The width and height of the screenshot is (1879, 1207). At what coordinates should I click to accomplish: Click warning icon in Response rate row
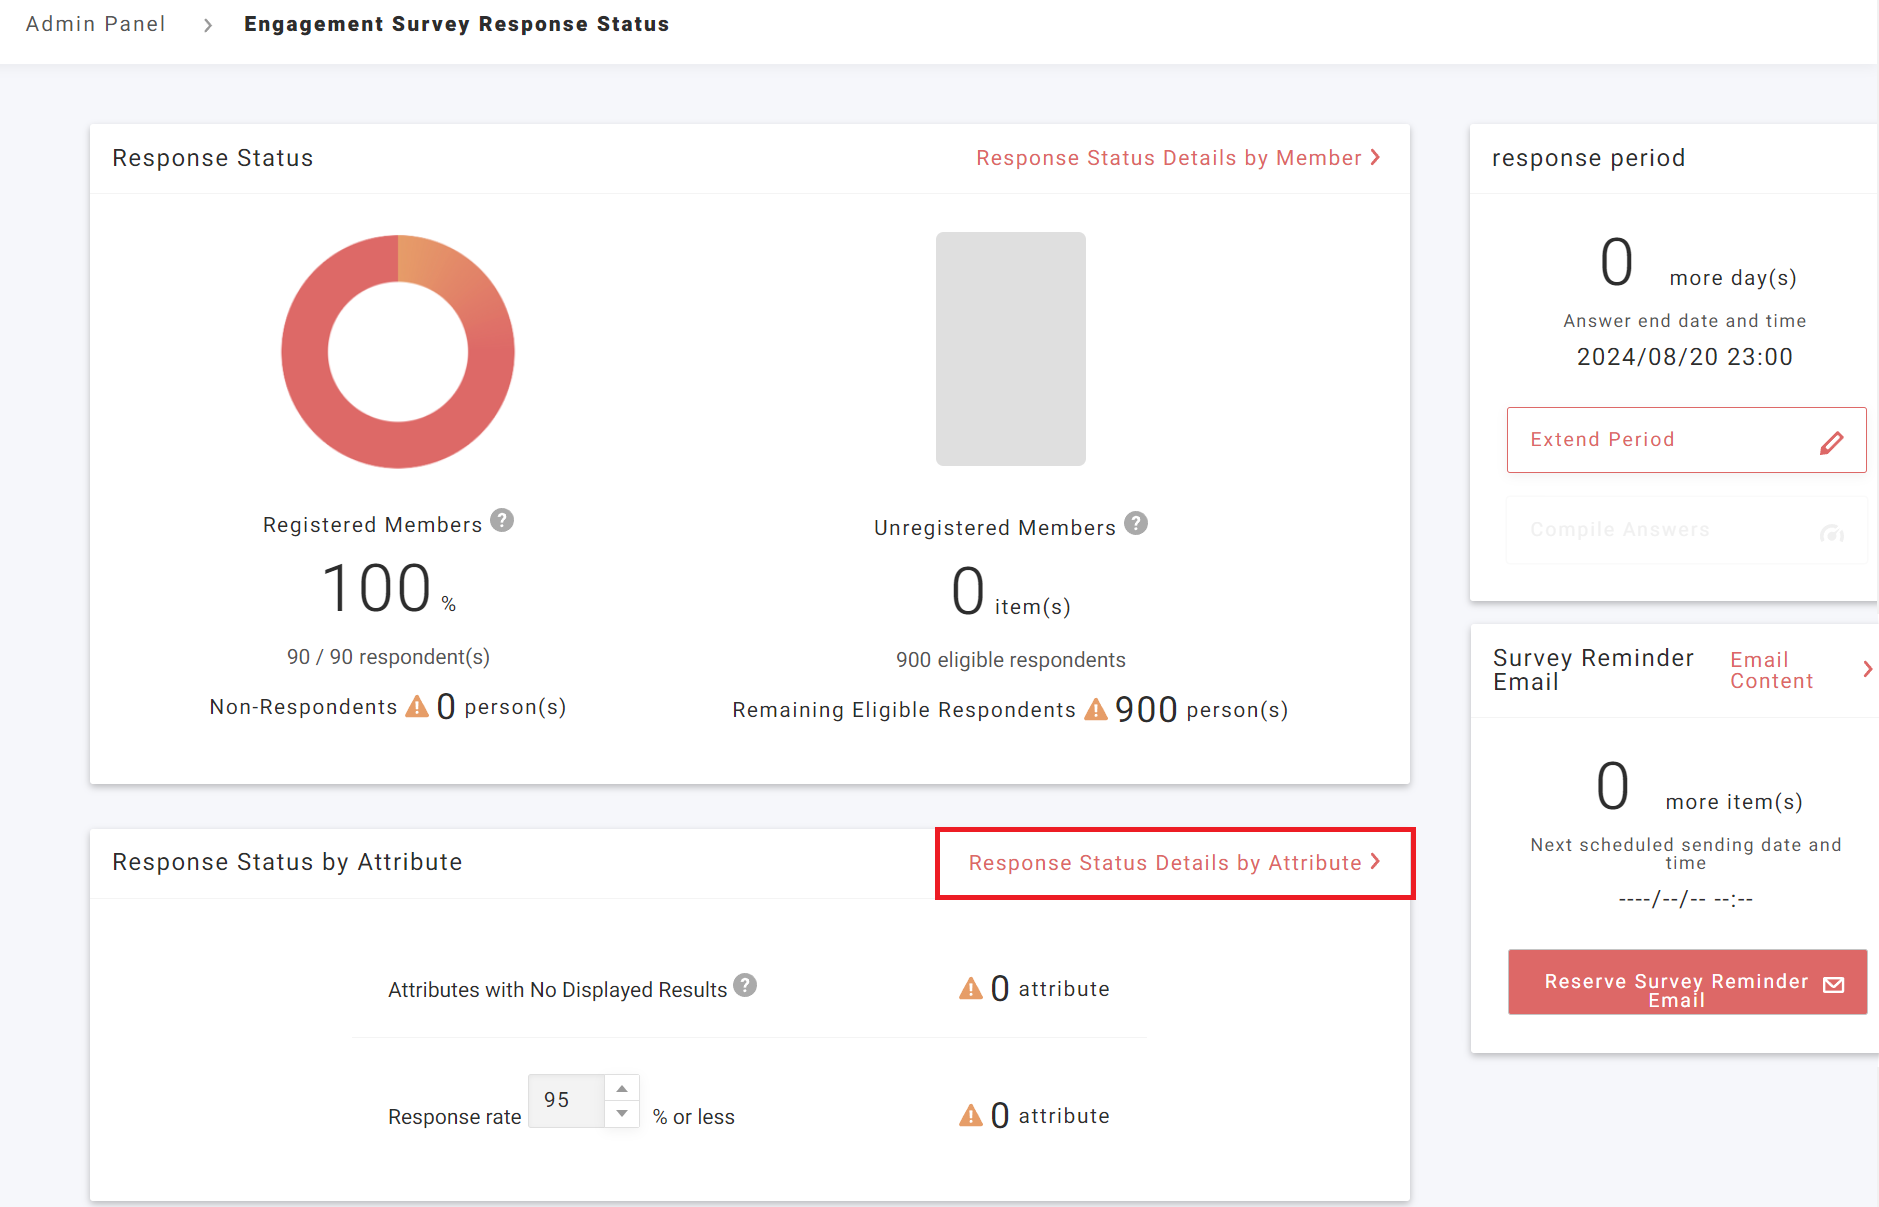[x=970, y=1116]
